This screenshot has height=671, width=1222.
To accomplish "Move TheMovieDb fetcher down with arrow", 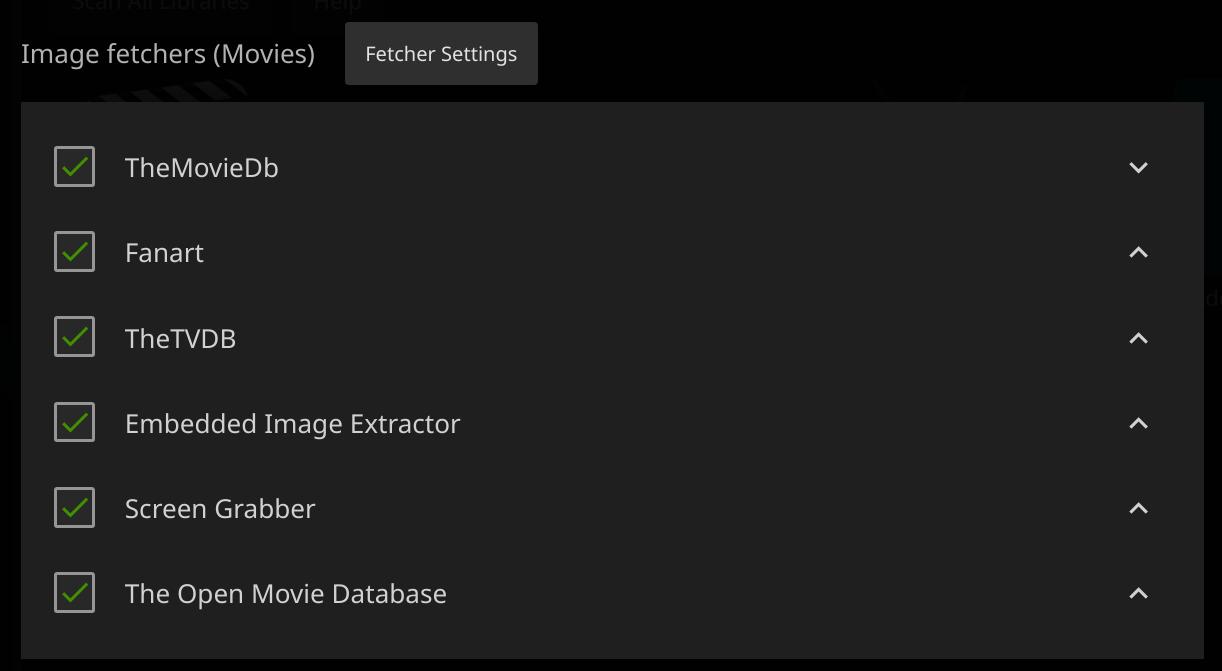I will (1138, 168).
